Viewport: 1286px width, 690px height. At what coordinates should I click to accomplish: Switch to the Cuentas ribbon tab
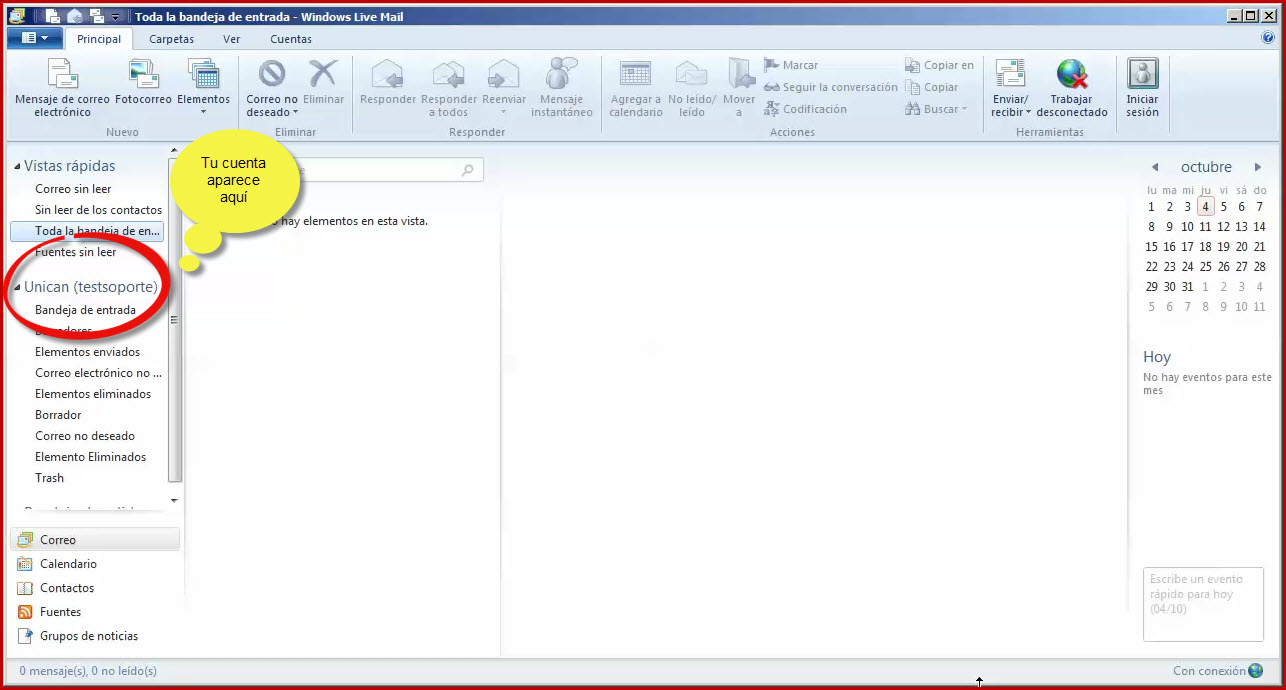[291, 39]
